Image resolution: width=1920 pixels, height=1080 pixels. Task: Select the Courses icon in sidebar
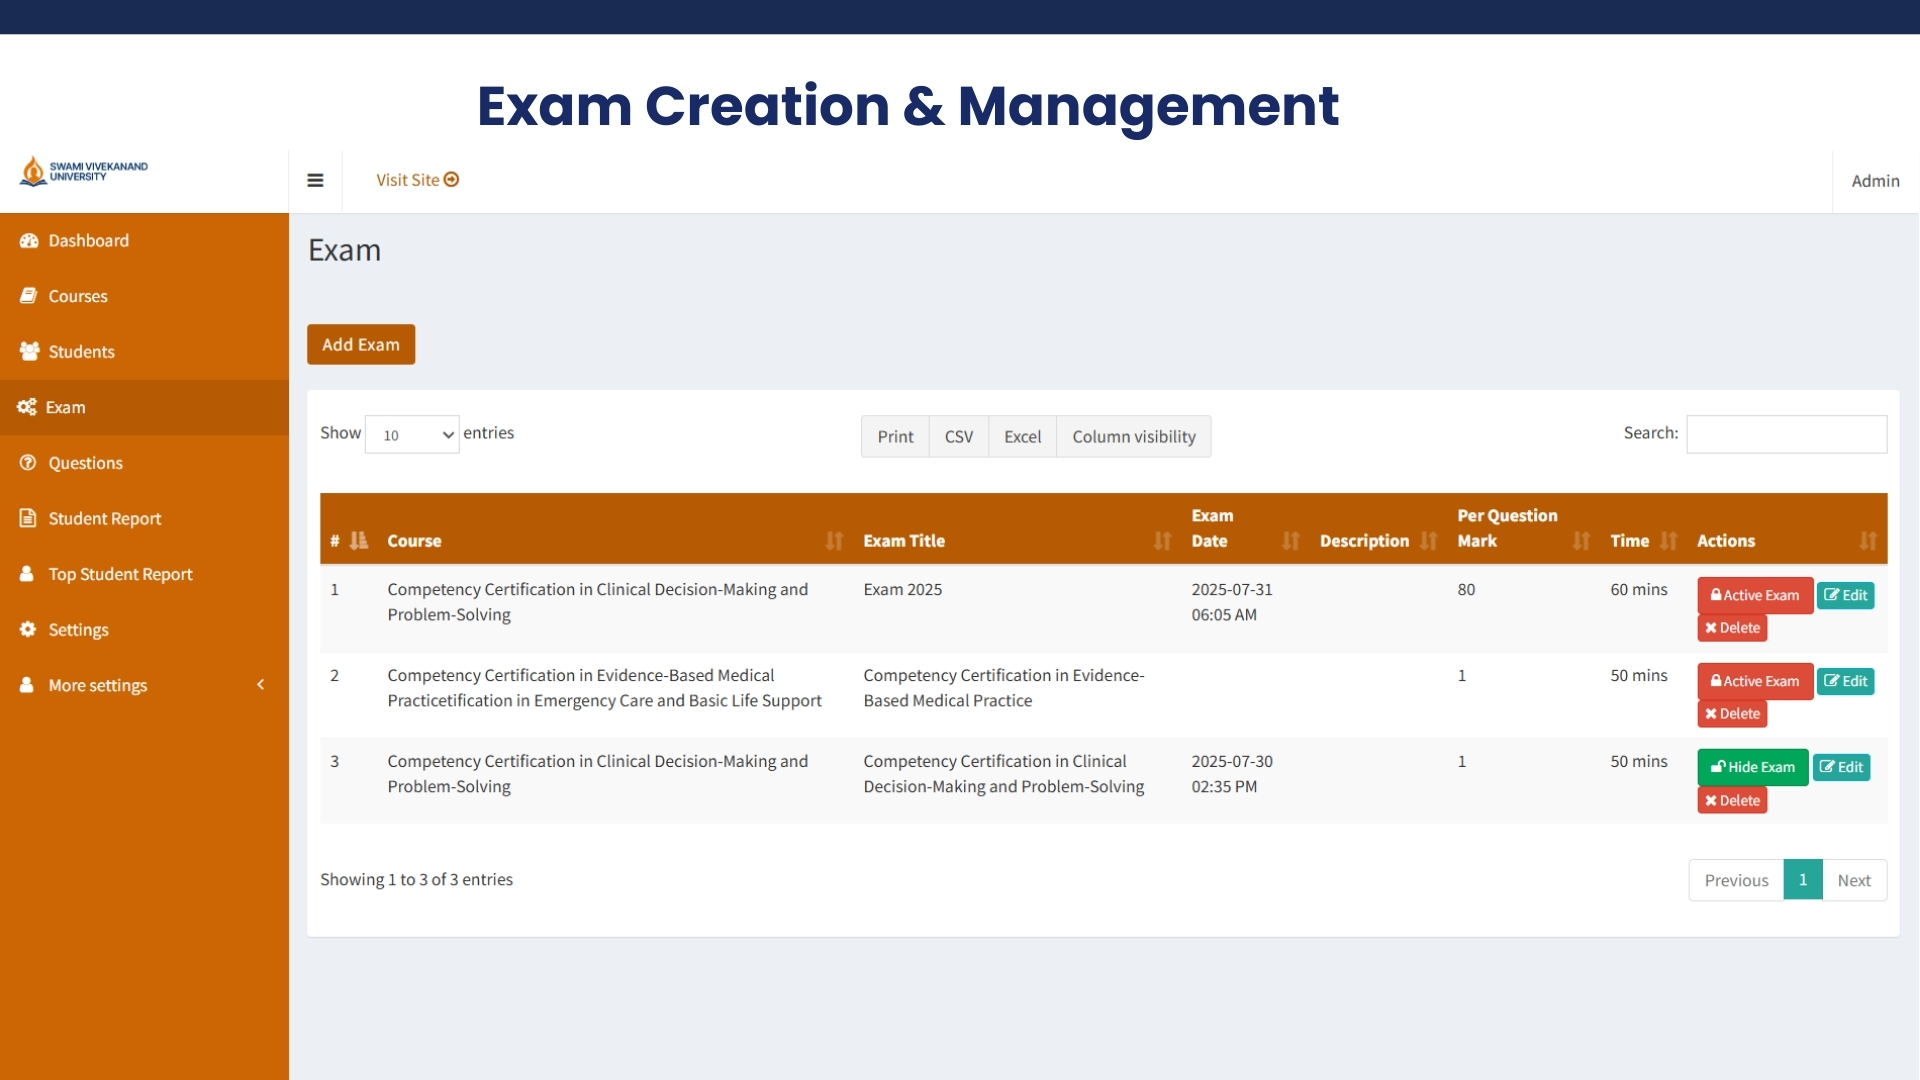pos(29,295)
